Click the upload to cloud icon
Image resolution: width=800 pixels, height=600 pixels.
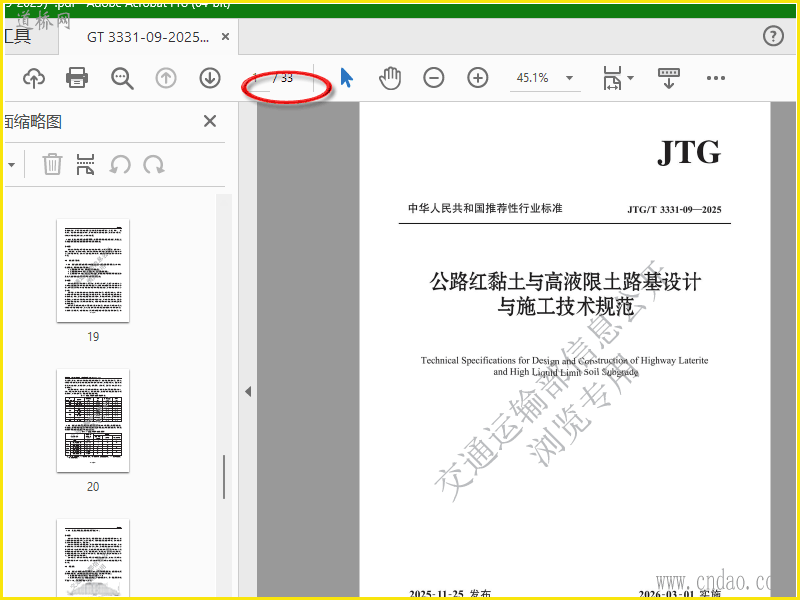pyautogui.click(x=34, y=78)
